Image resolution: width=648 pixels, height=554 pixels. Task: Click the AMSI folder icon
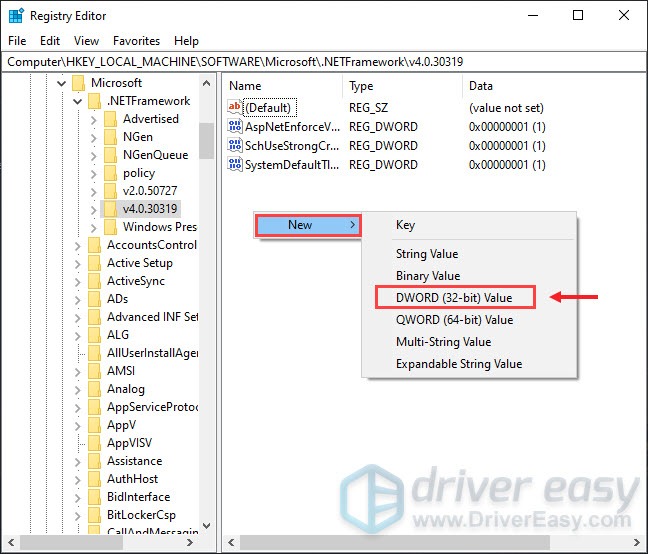pyautogui.click(x=94, y=371)
